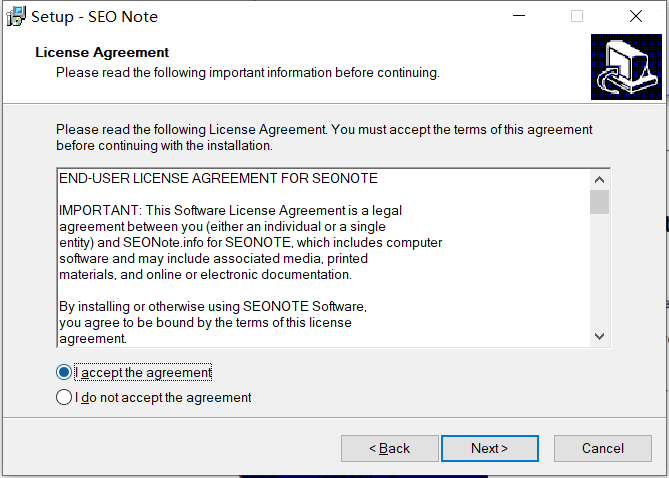Choose the "I do not accept the agreement" option
The image size is (669, 478).
click(64, 397)
